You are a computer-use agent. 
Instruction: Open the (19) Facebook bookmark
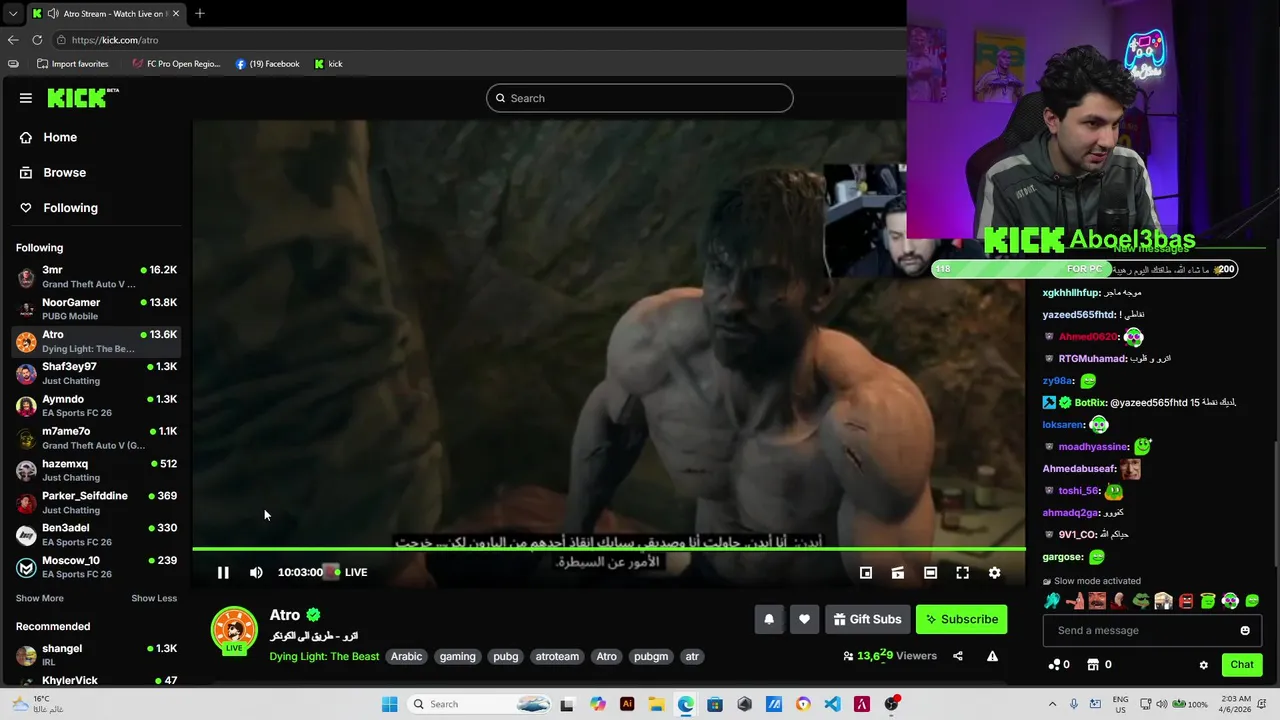(267, 64)
